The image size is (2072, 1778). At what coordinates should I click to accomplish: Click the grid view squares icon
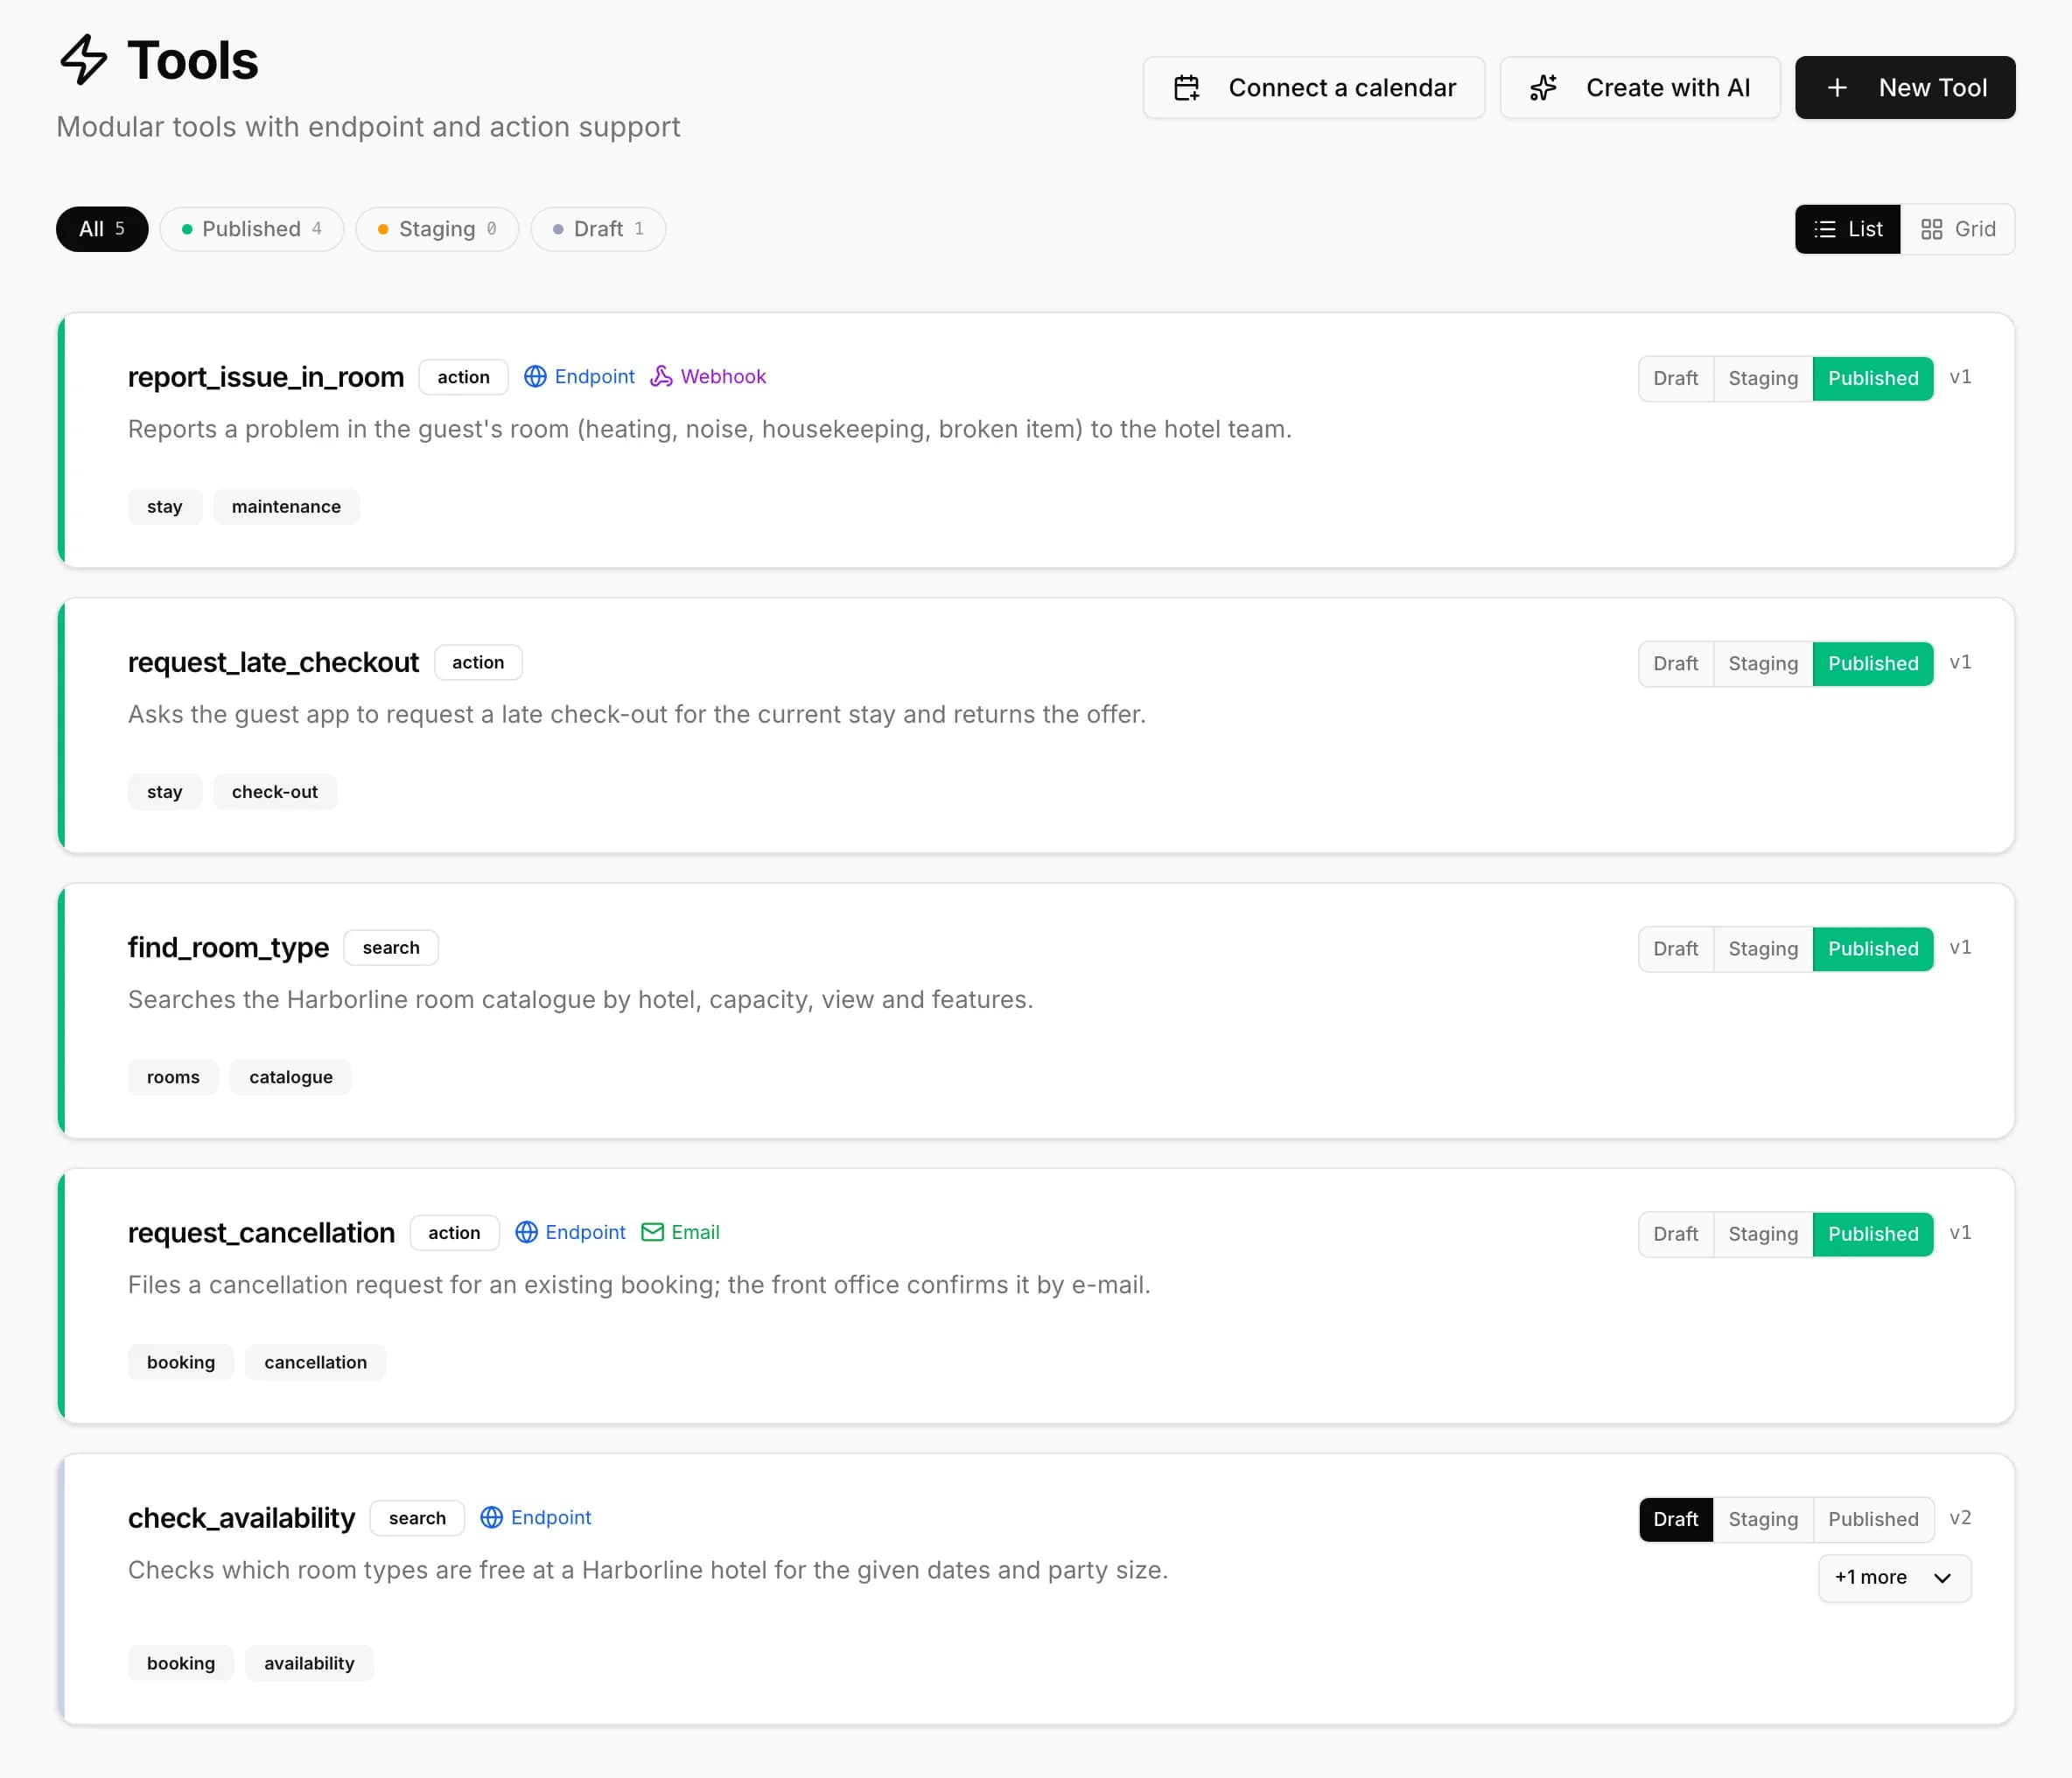[x=1932, y=229]
